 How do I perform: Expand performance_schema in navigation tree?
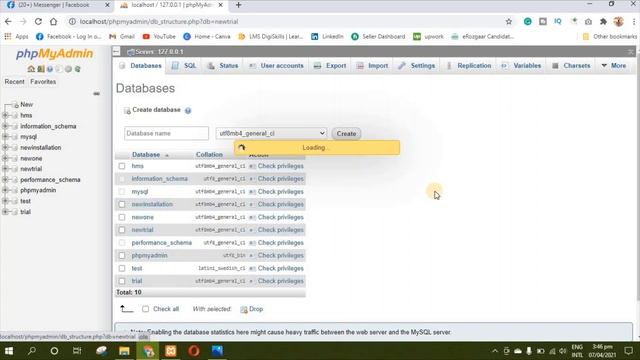(5, 180)
